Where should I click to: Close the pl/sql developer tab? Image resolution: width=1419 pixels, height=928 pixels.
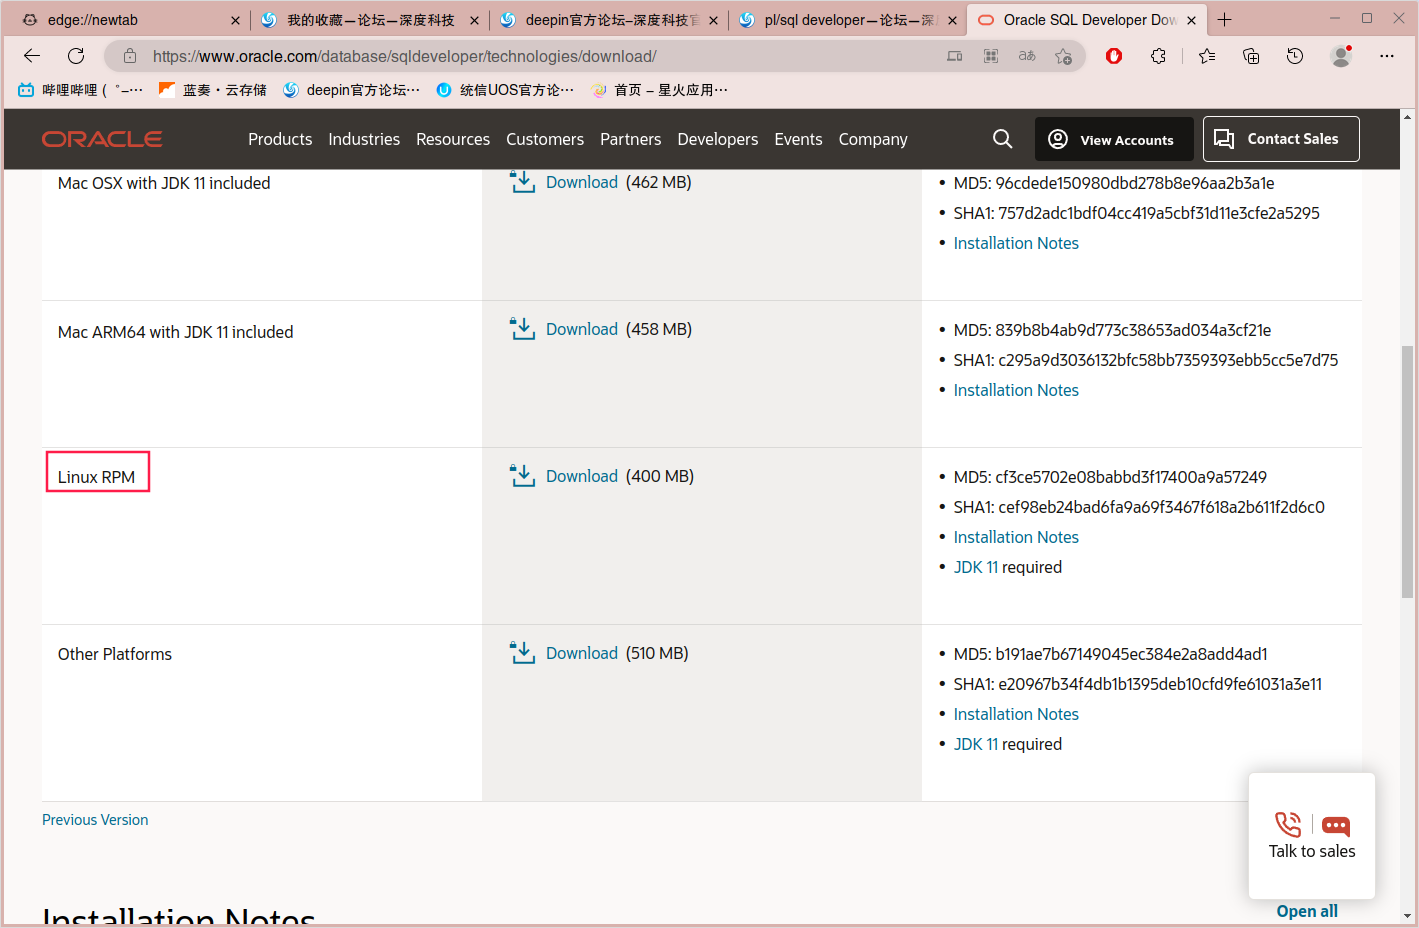(952, 20)
